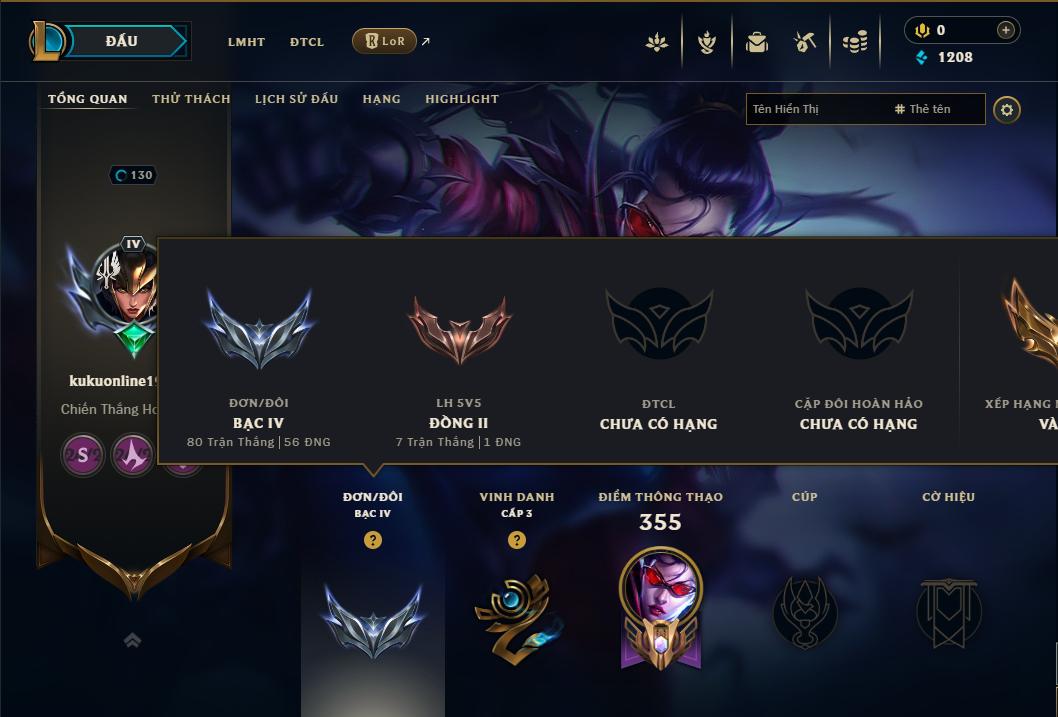This screenshot has width=1058, height=717.
Task: Click the Cúp trophy emblem
Action: pyautogui.click(x=805, y=612)
